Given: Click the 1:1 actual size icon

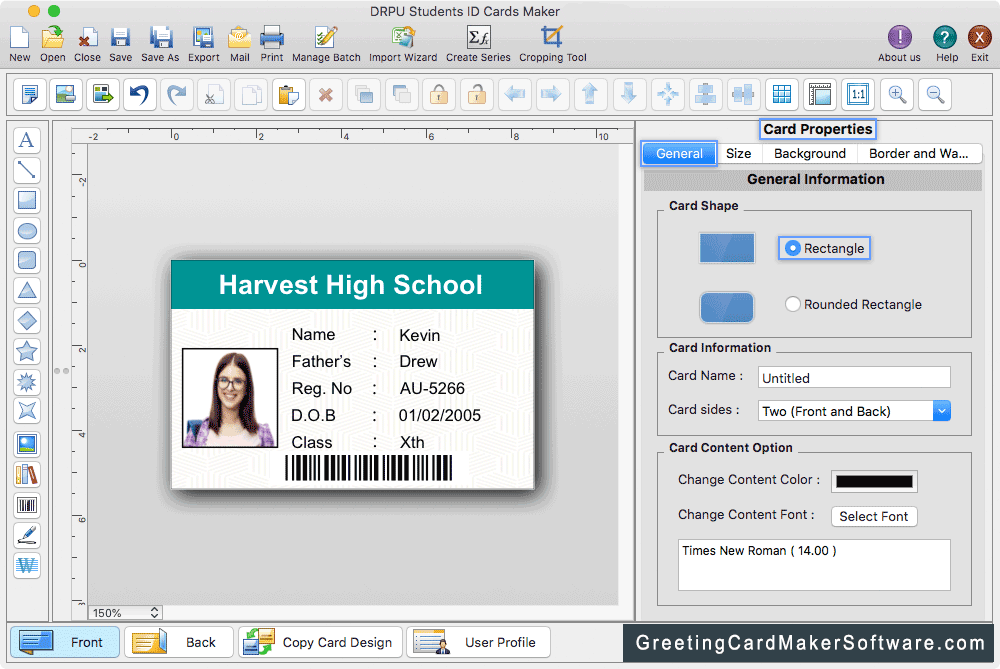Looking at the screenshot, I should point(858,95).
